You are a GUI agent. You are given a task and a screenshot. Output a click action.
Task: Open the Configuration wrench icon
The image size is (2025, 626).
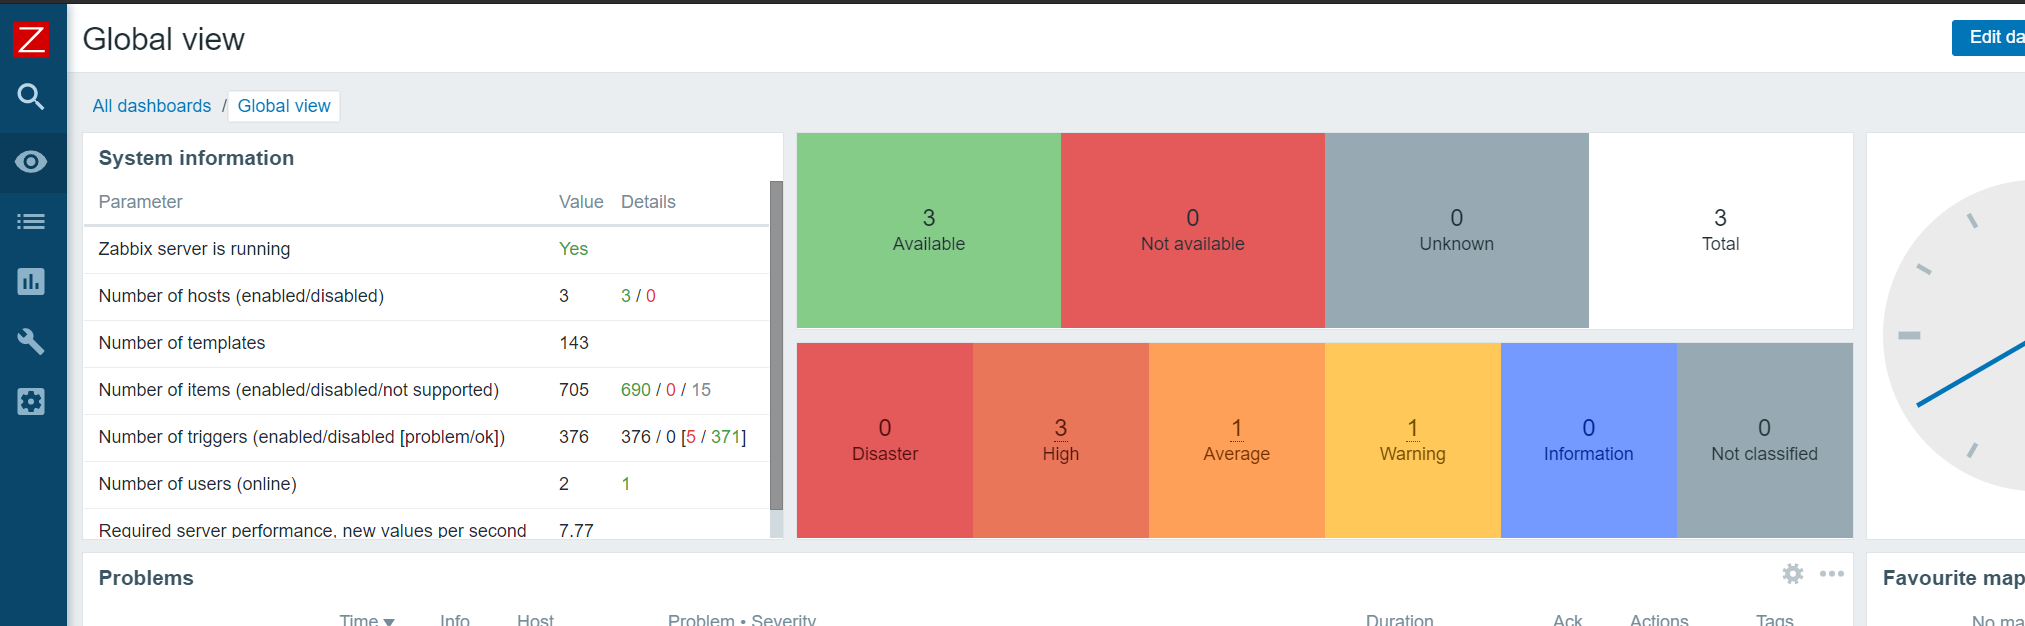[x=31, y=342]
